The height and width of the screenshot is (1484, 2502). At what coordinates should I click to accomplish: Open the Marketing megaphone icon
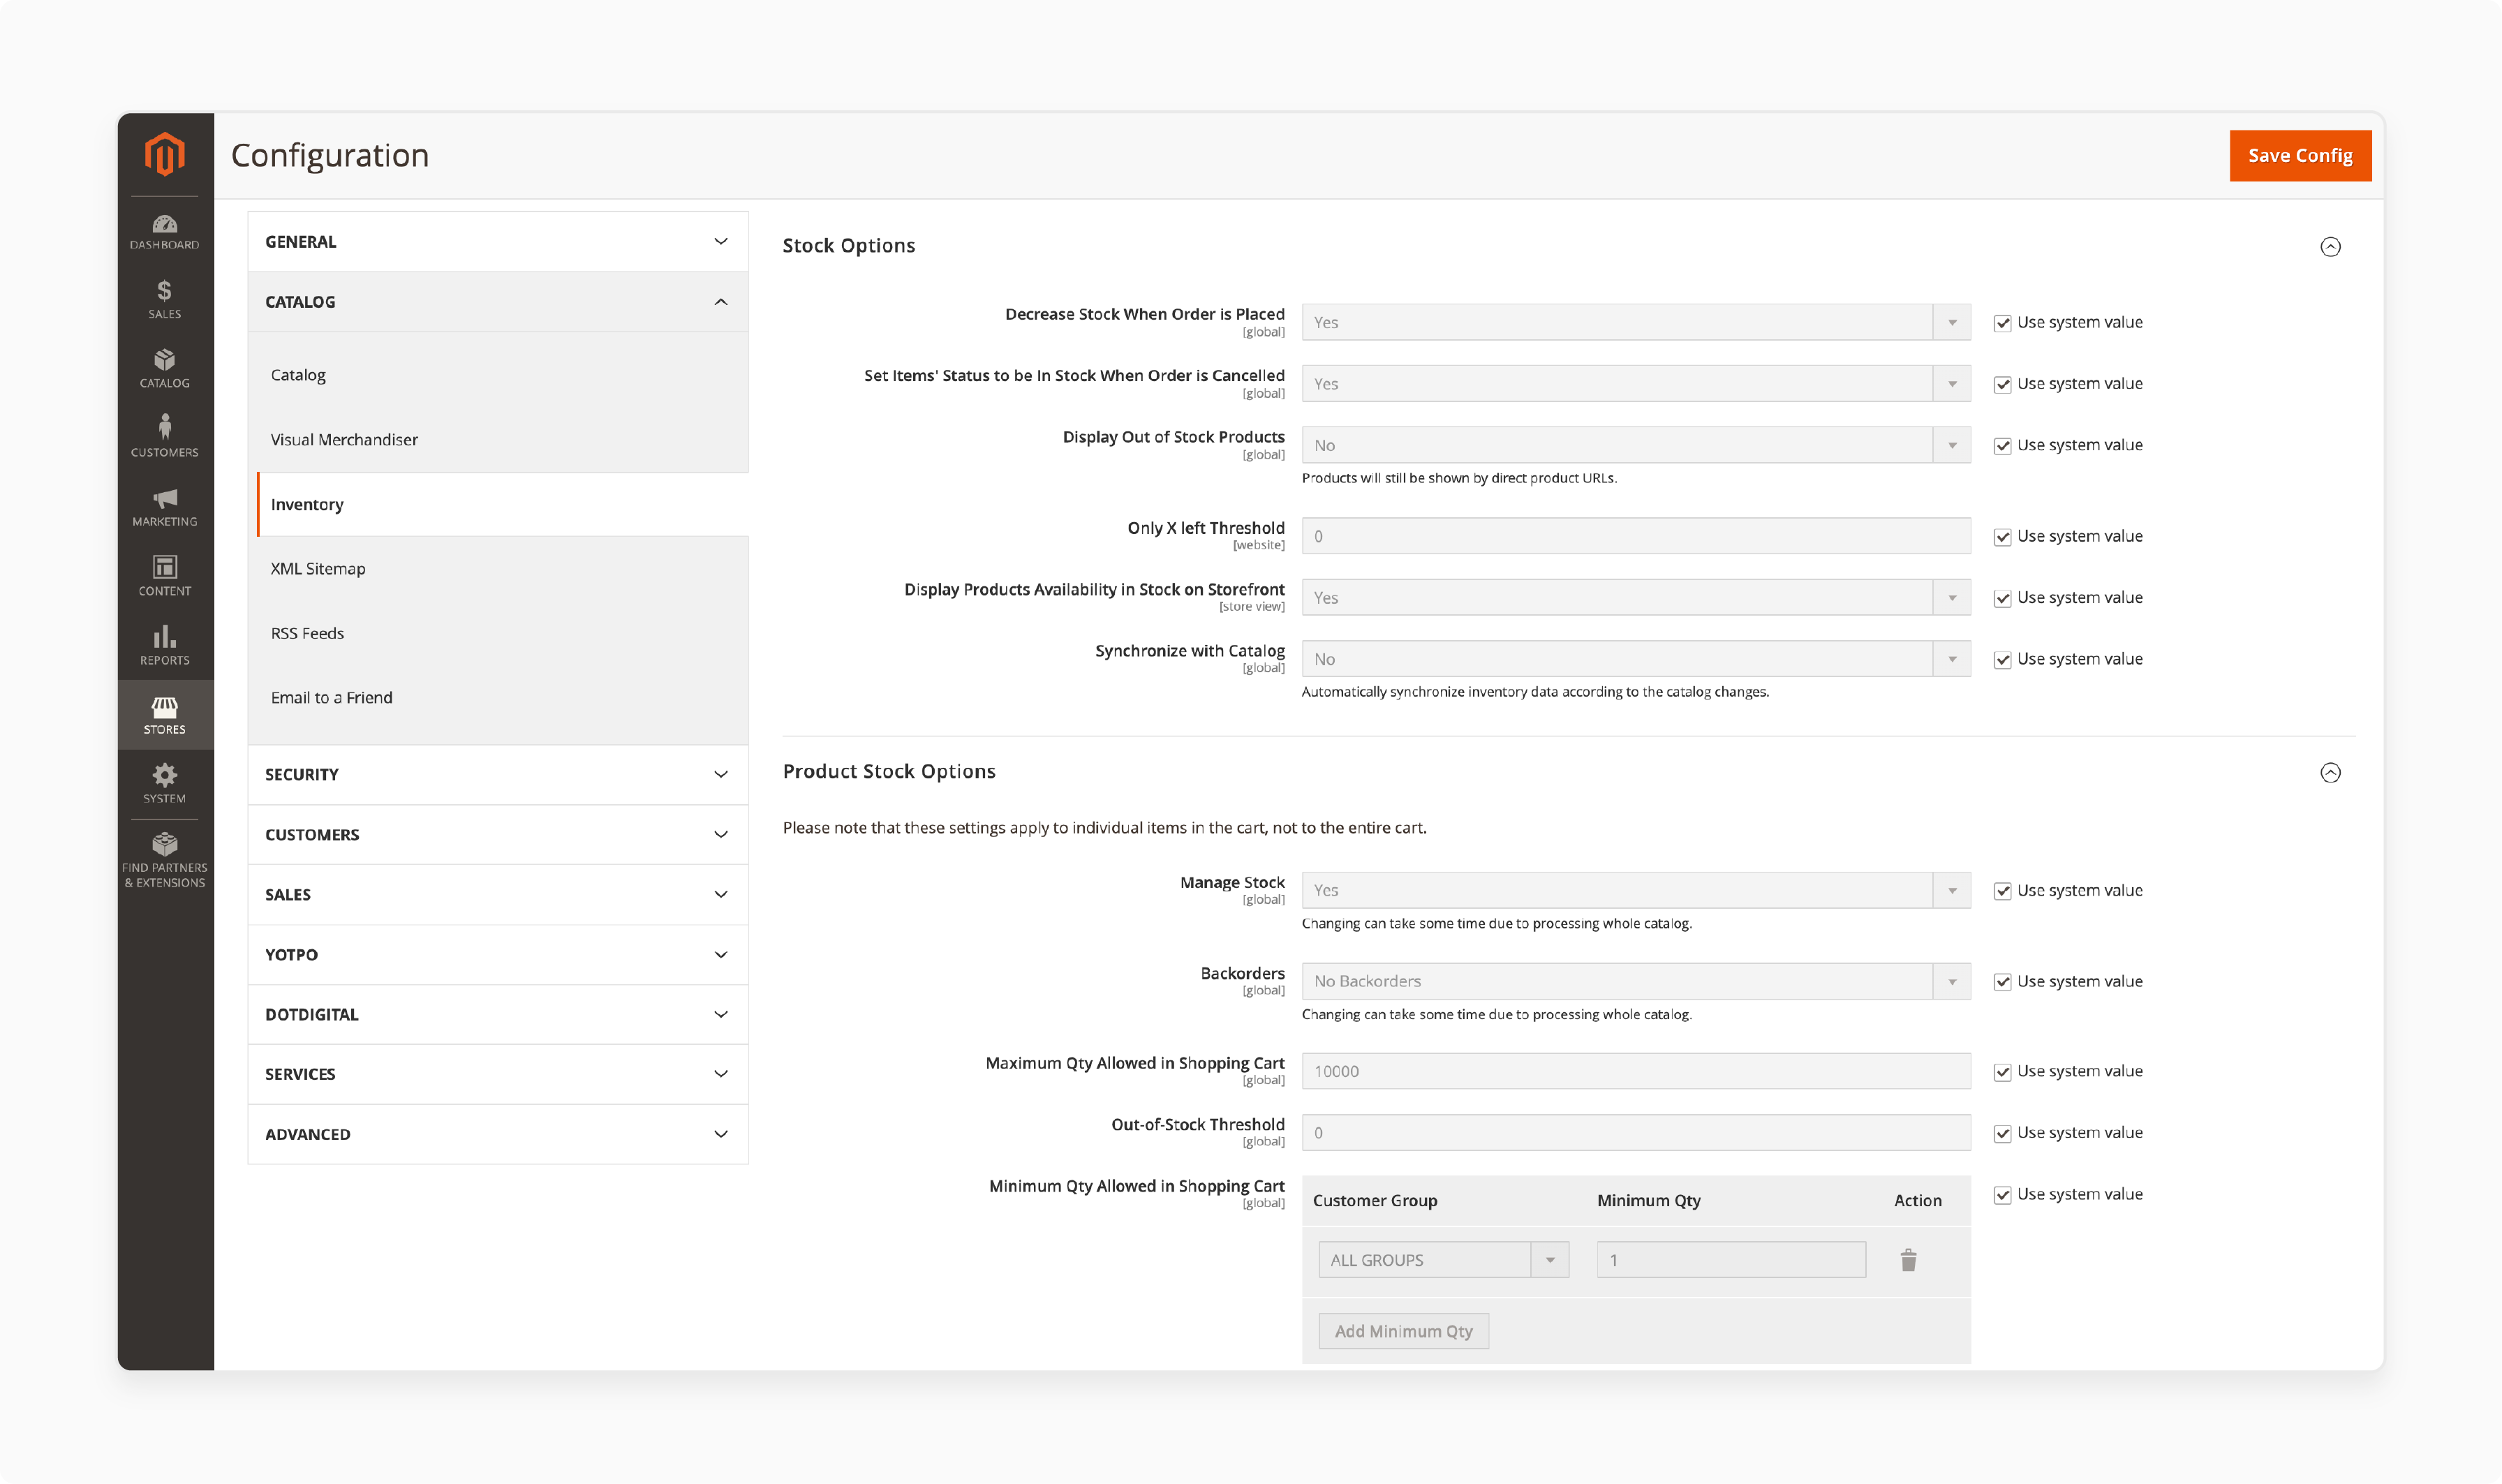click(165, 508)
